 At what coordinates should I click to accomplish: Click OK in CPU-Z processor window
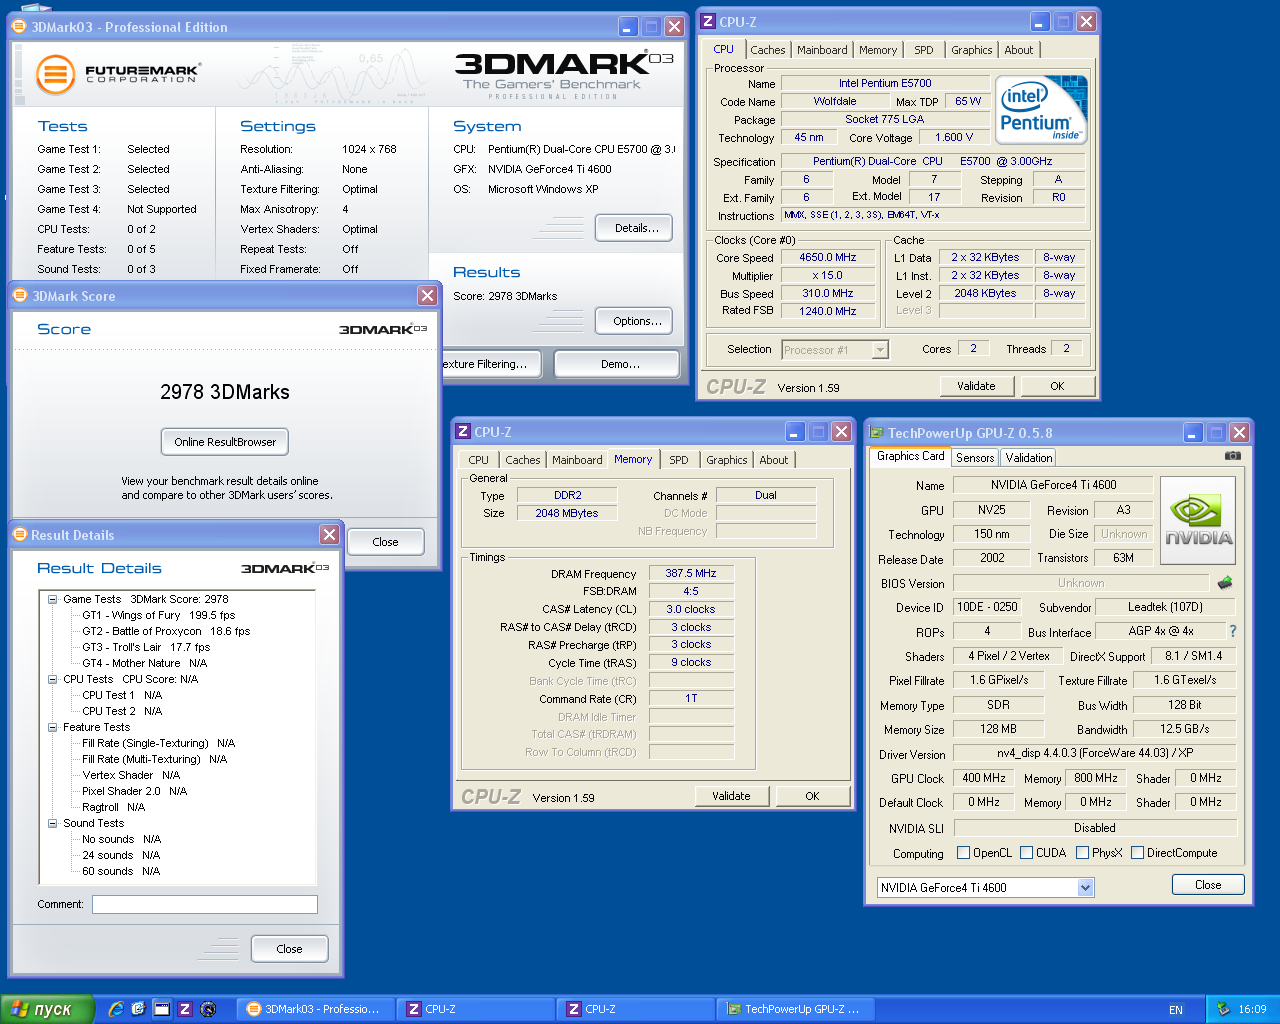point(1057,386)
